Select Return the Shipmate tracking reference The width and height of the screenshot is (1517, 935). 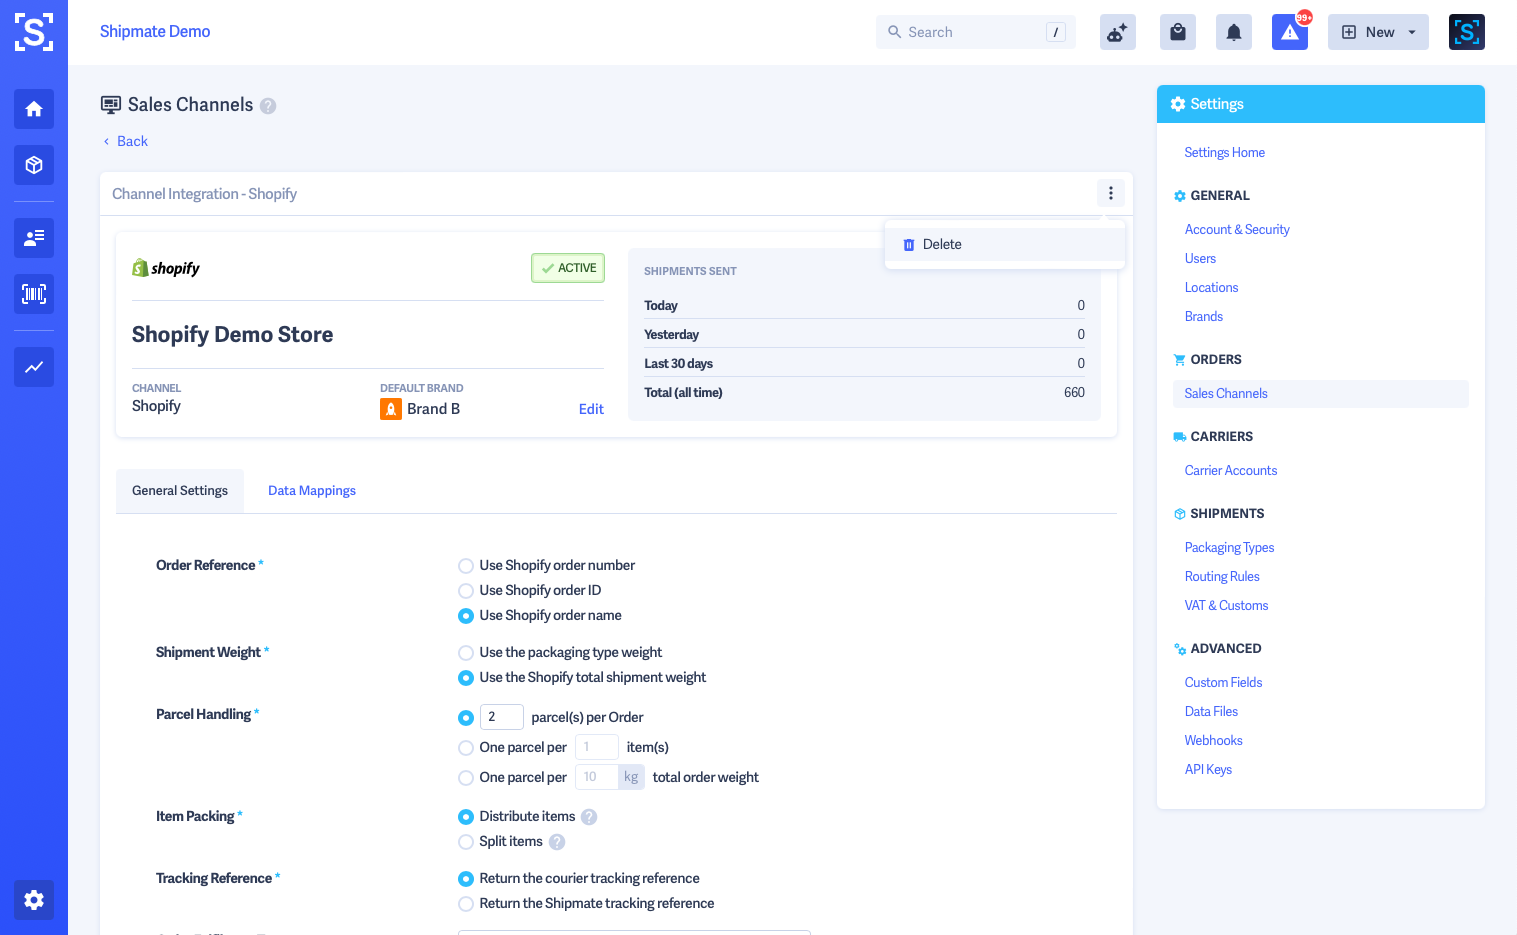465,903
